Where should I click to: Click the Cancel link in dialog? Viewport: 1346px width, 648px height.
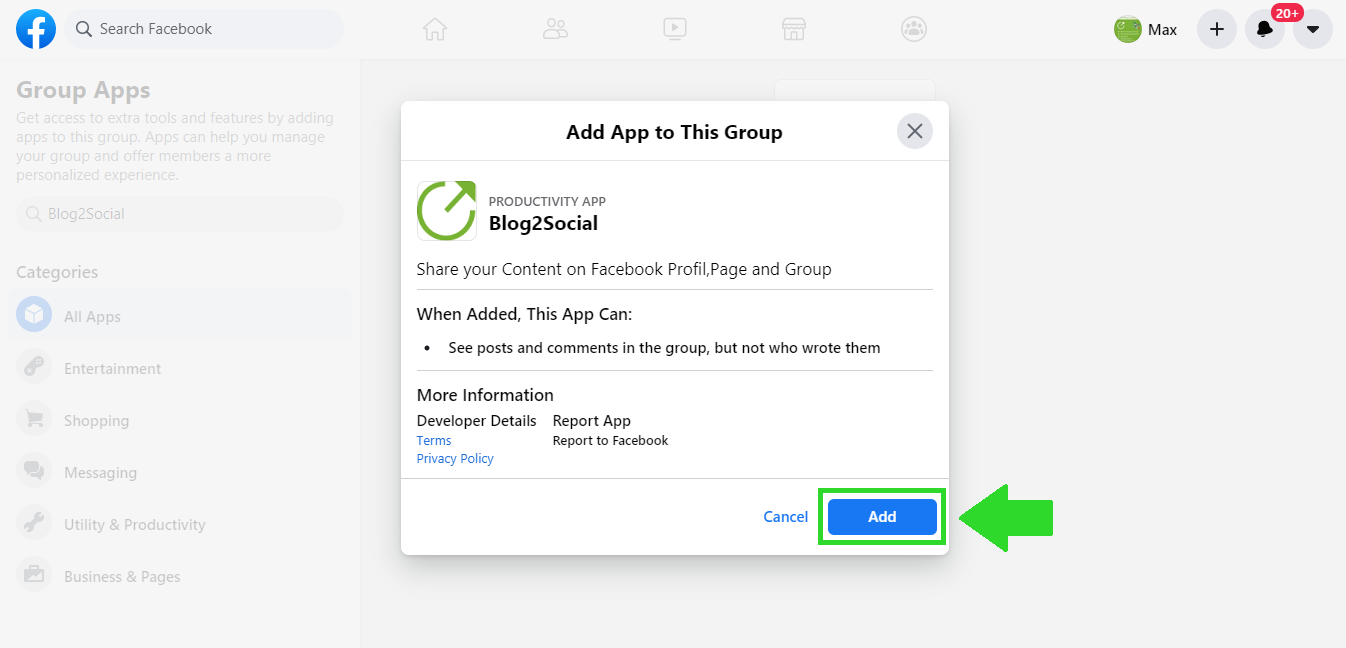click(x=785, y=517)
